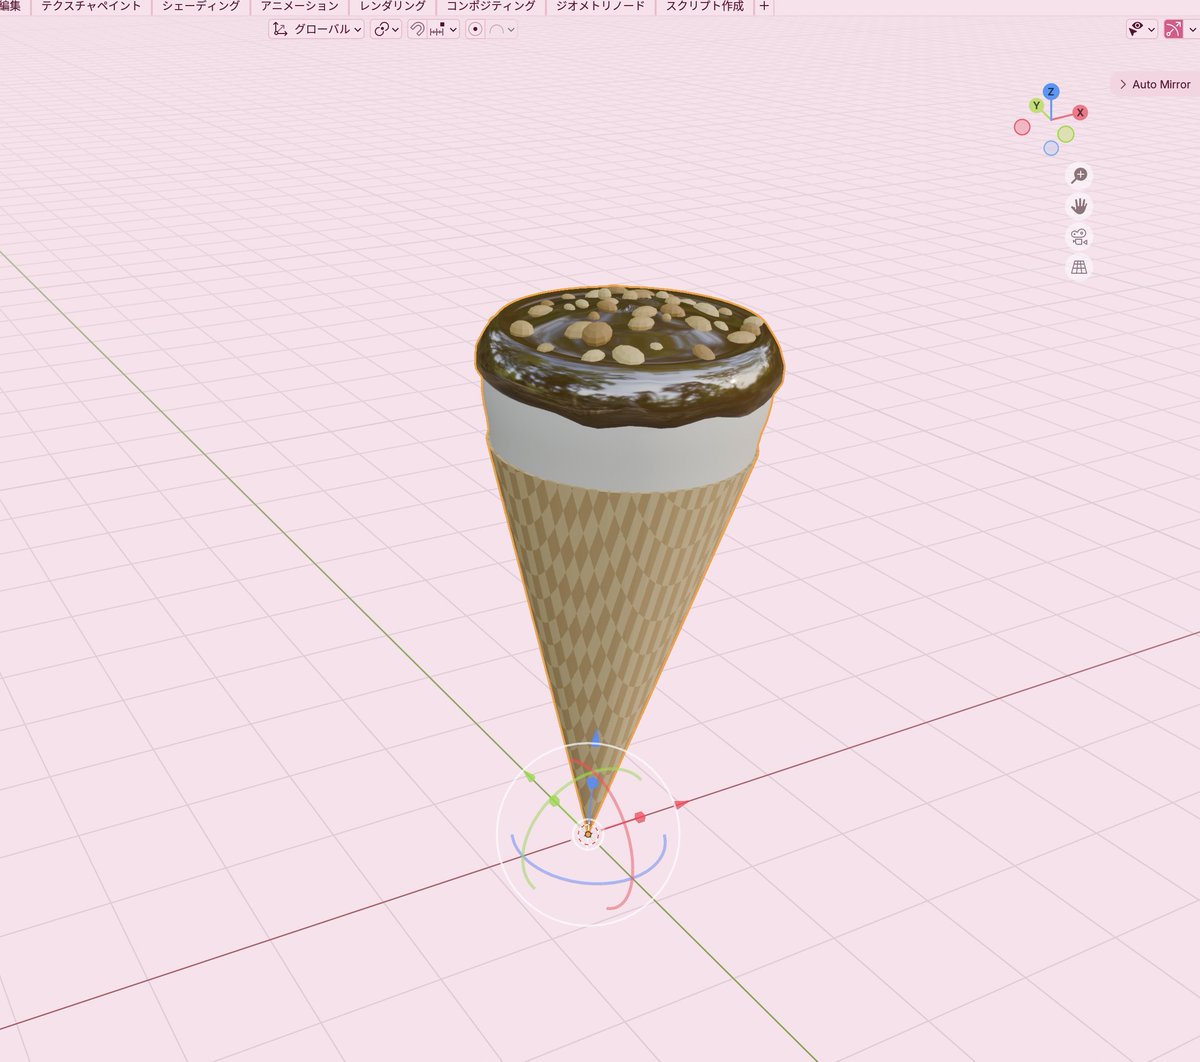Click the negative X red circle on the navigation gizmo
The height and width of the screenshot is (1062, 1200).
pos(1022,127)
